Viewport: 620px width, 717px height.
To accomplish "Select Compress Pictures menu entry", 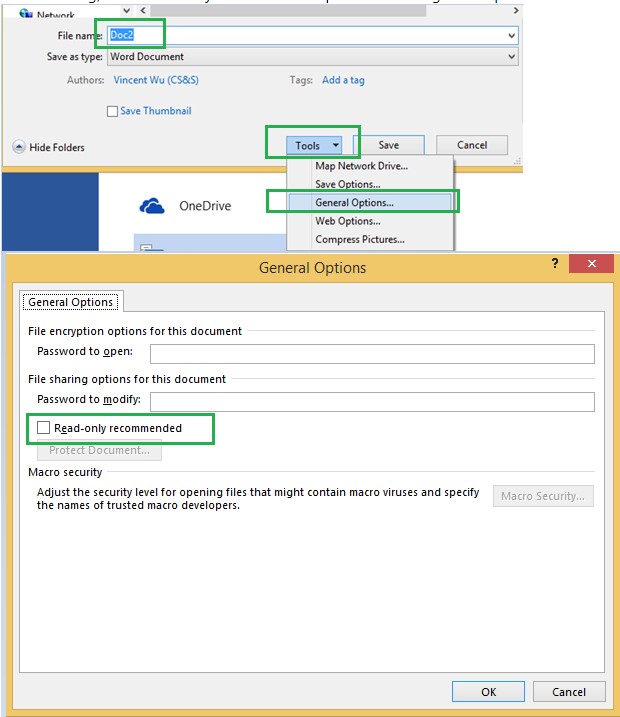I will click(x=370, y=239).
